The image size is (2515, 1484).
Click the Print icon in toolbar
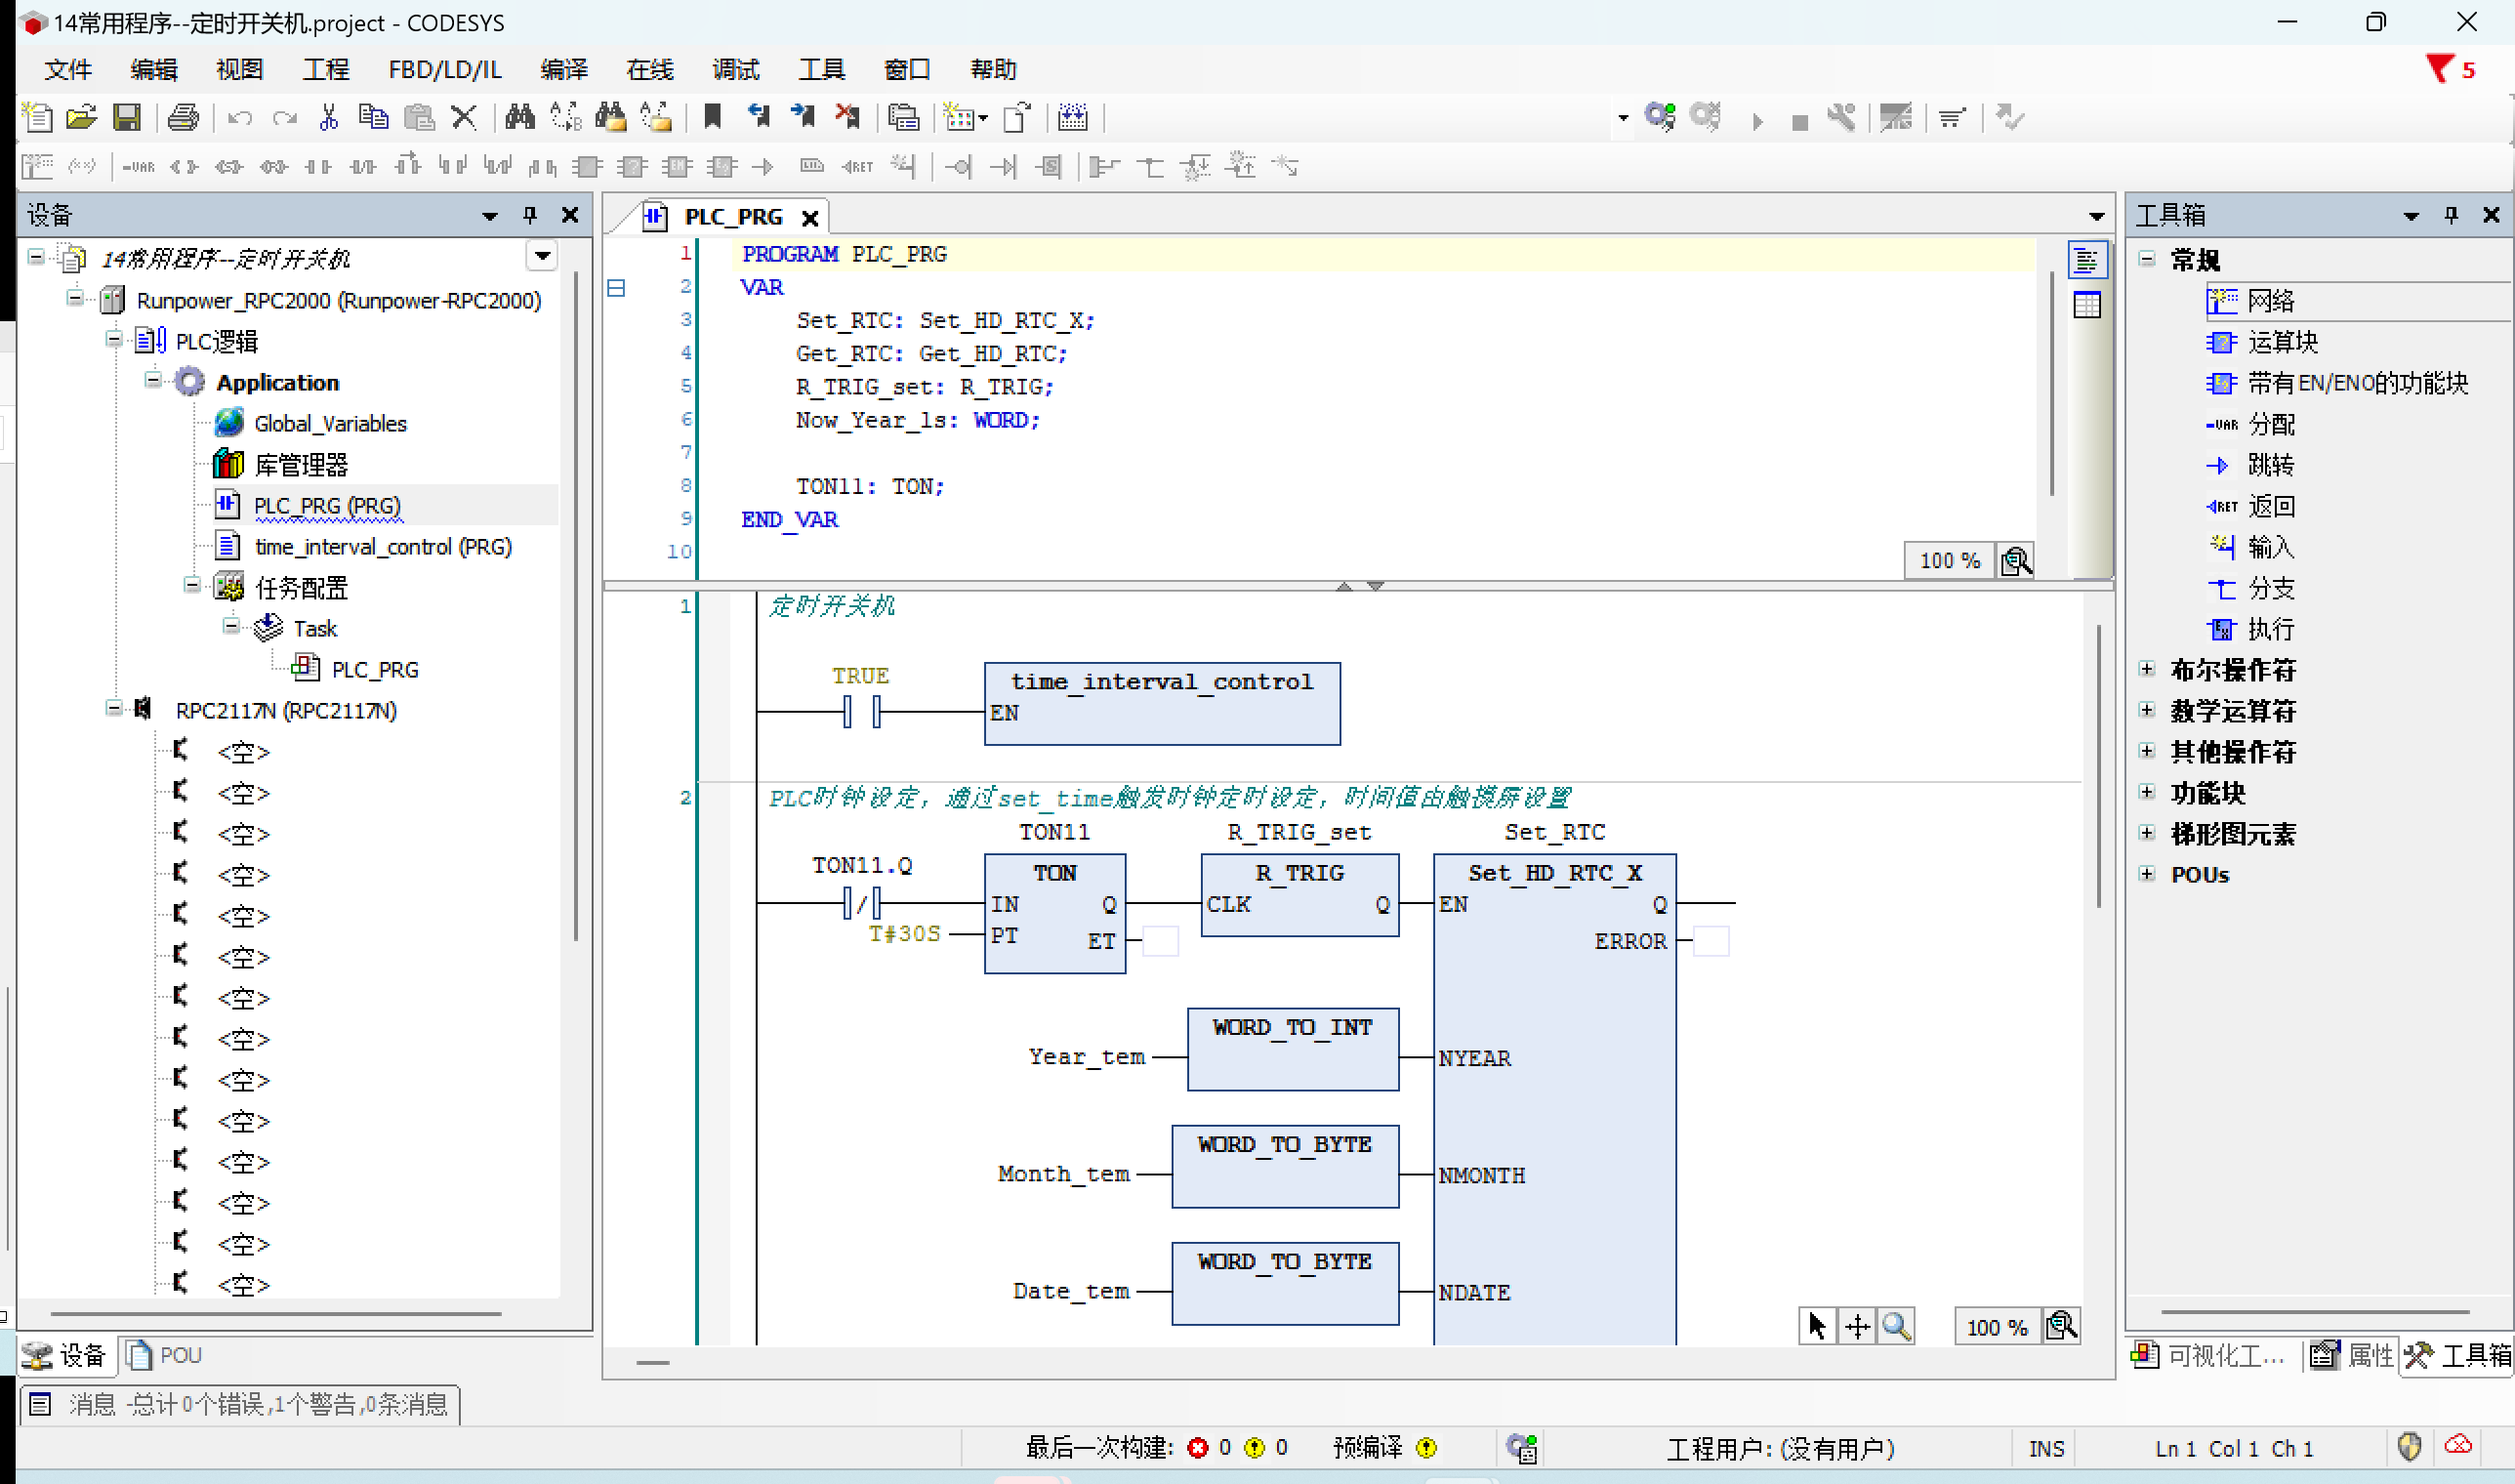pyautogui.click(x=183, y=118)
